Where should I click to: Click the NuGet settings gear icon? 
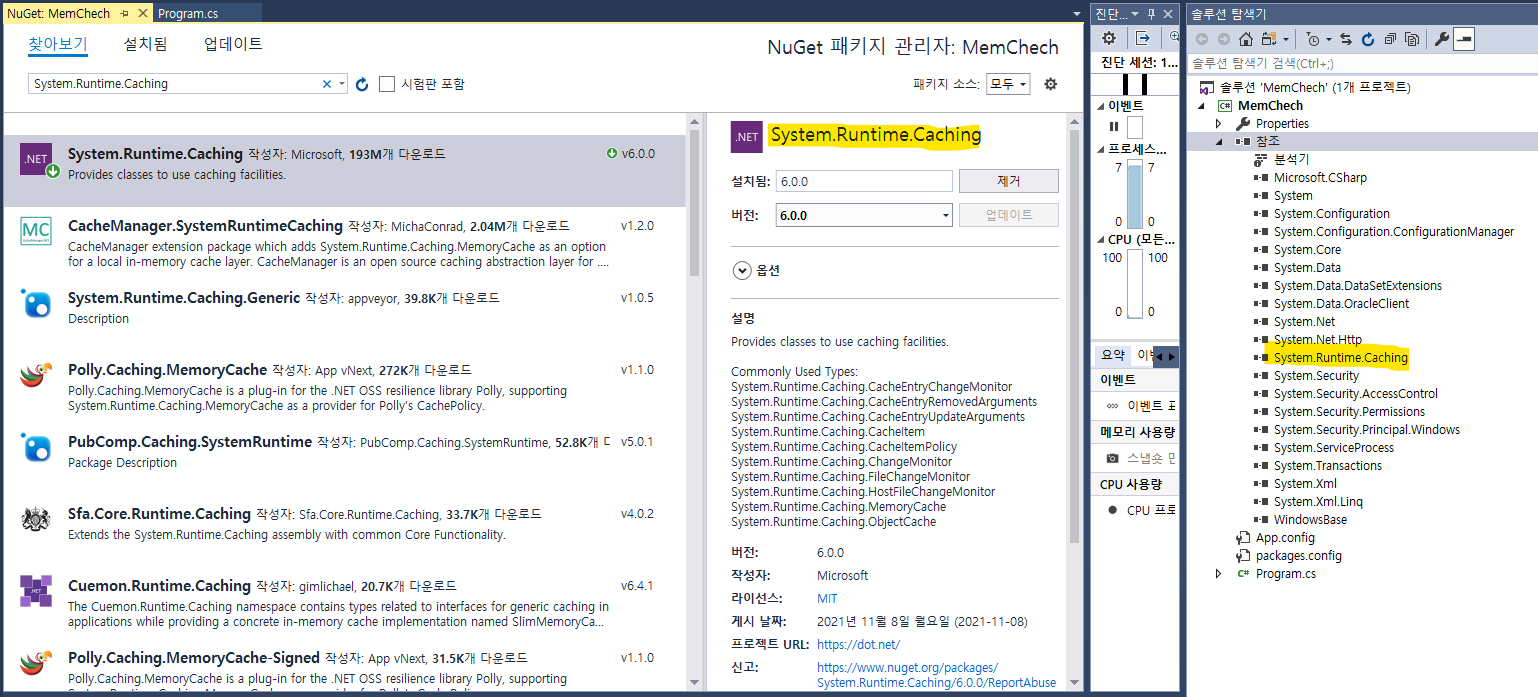[x=1049, y=84]
